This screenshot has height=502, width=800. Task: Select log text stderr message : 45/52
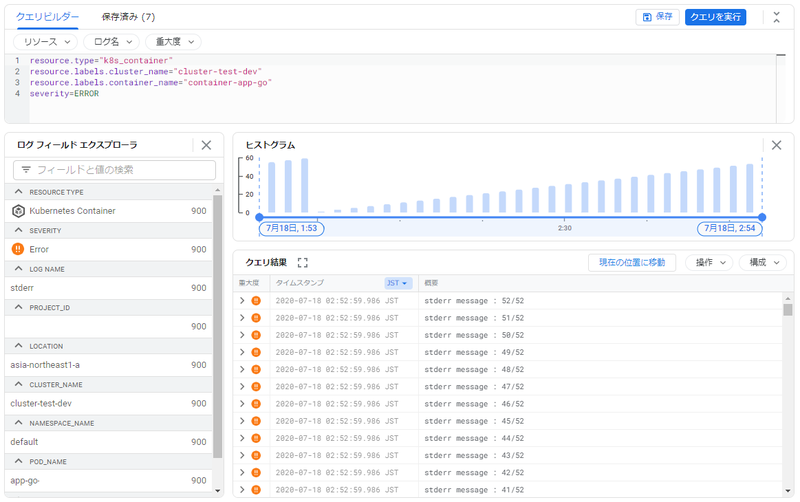[x=474, y=421]
